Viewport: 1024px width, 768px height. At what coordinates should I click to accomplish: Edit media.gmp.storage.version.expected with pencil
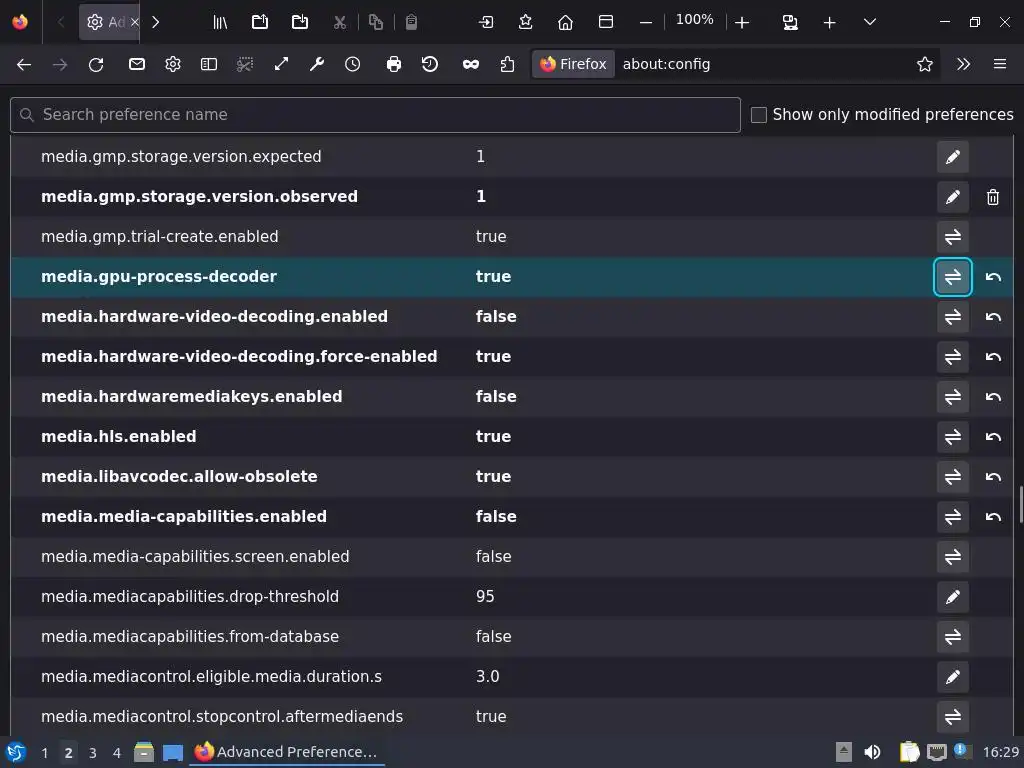click(x=953, y=157)
